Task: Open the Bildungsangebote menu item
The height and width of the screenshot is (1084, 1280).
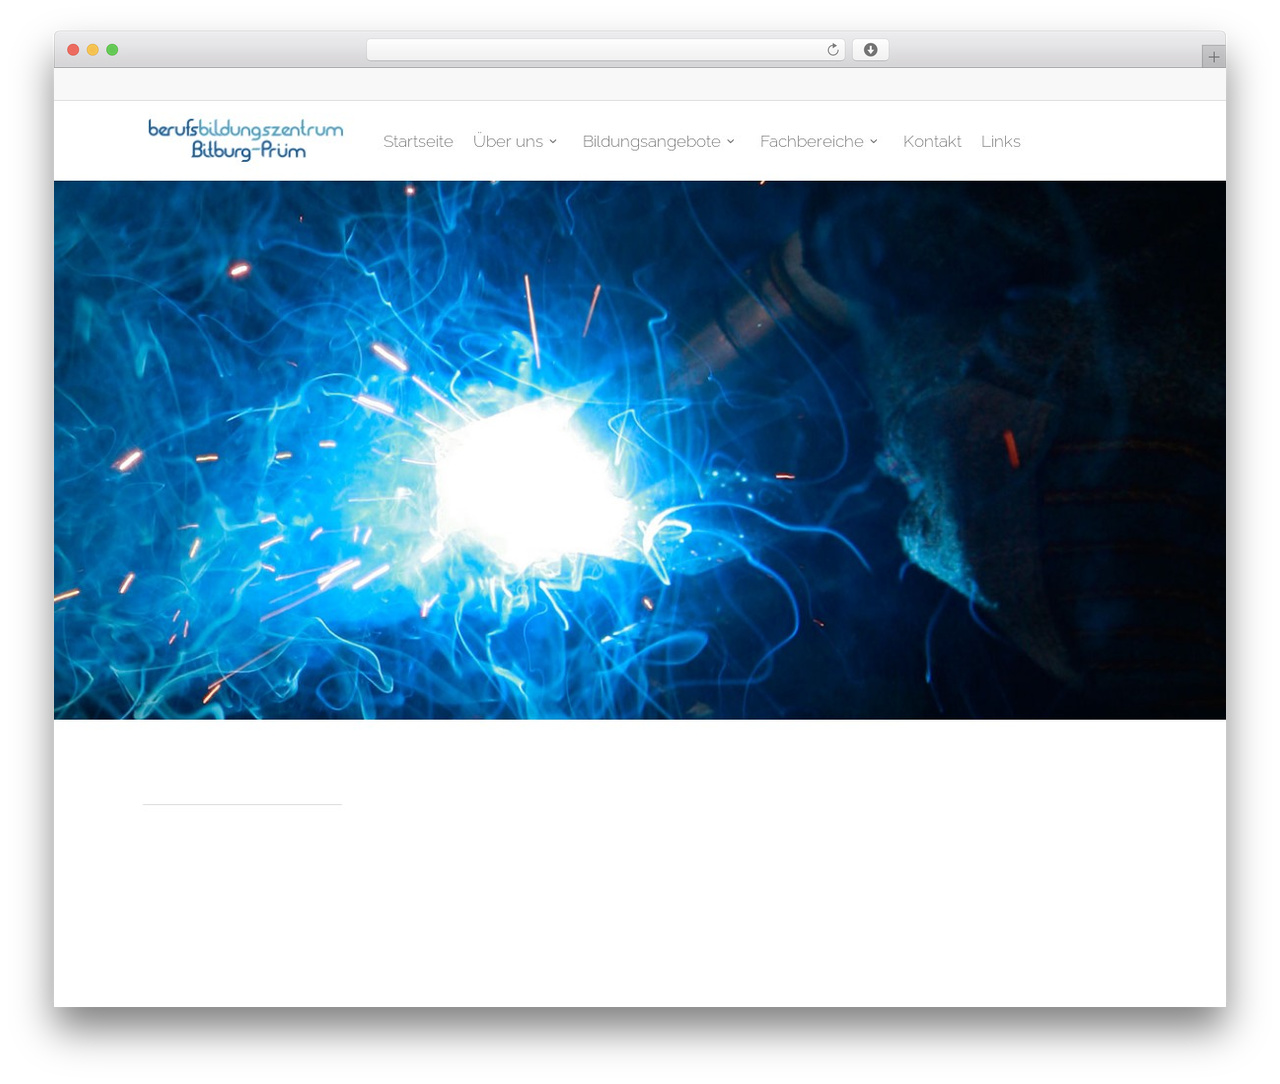Action: pyautogui.click(x=651, y=142)
